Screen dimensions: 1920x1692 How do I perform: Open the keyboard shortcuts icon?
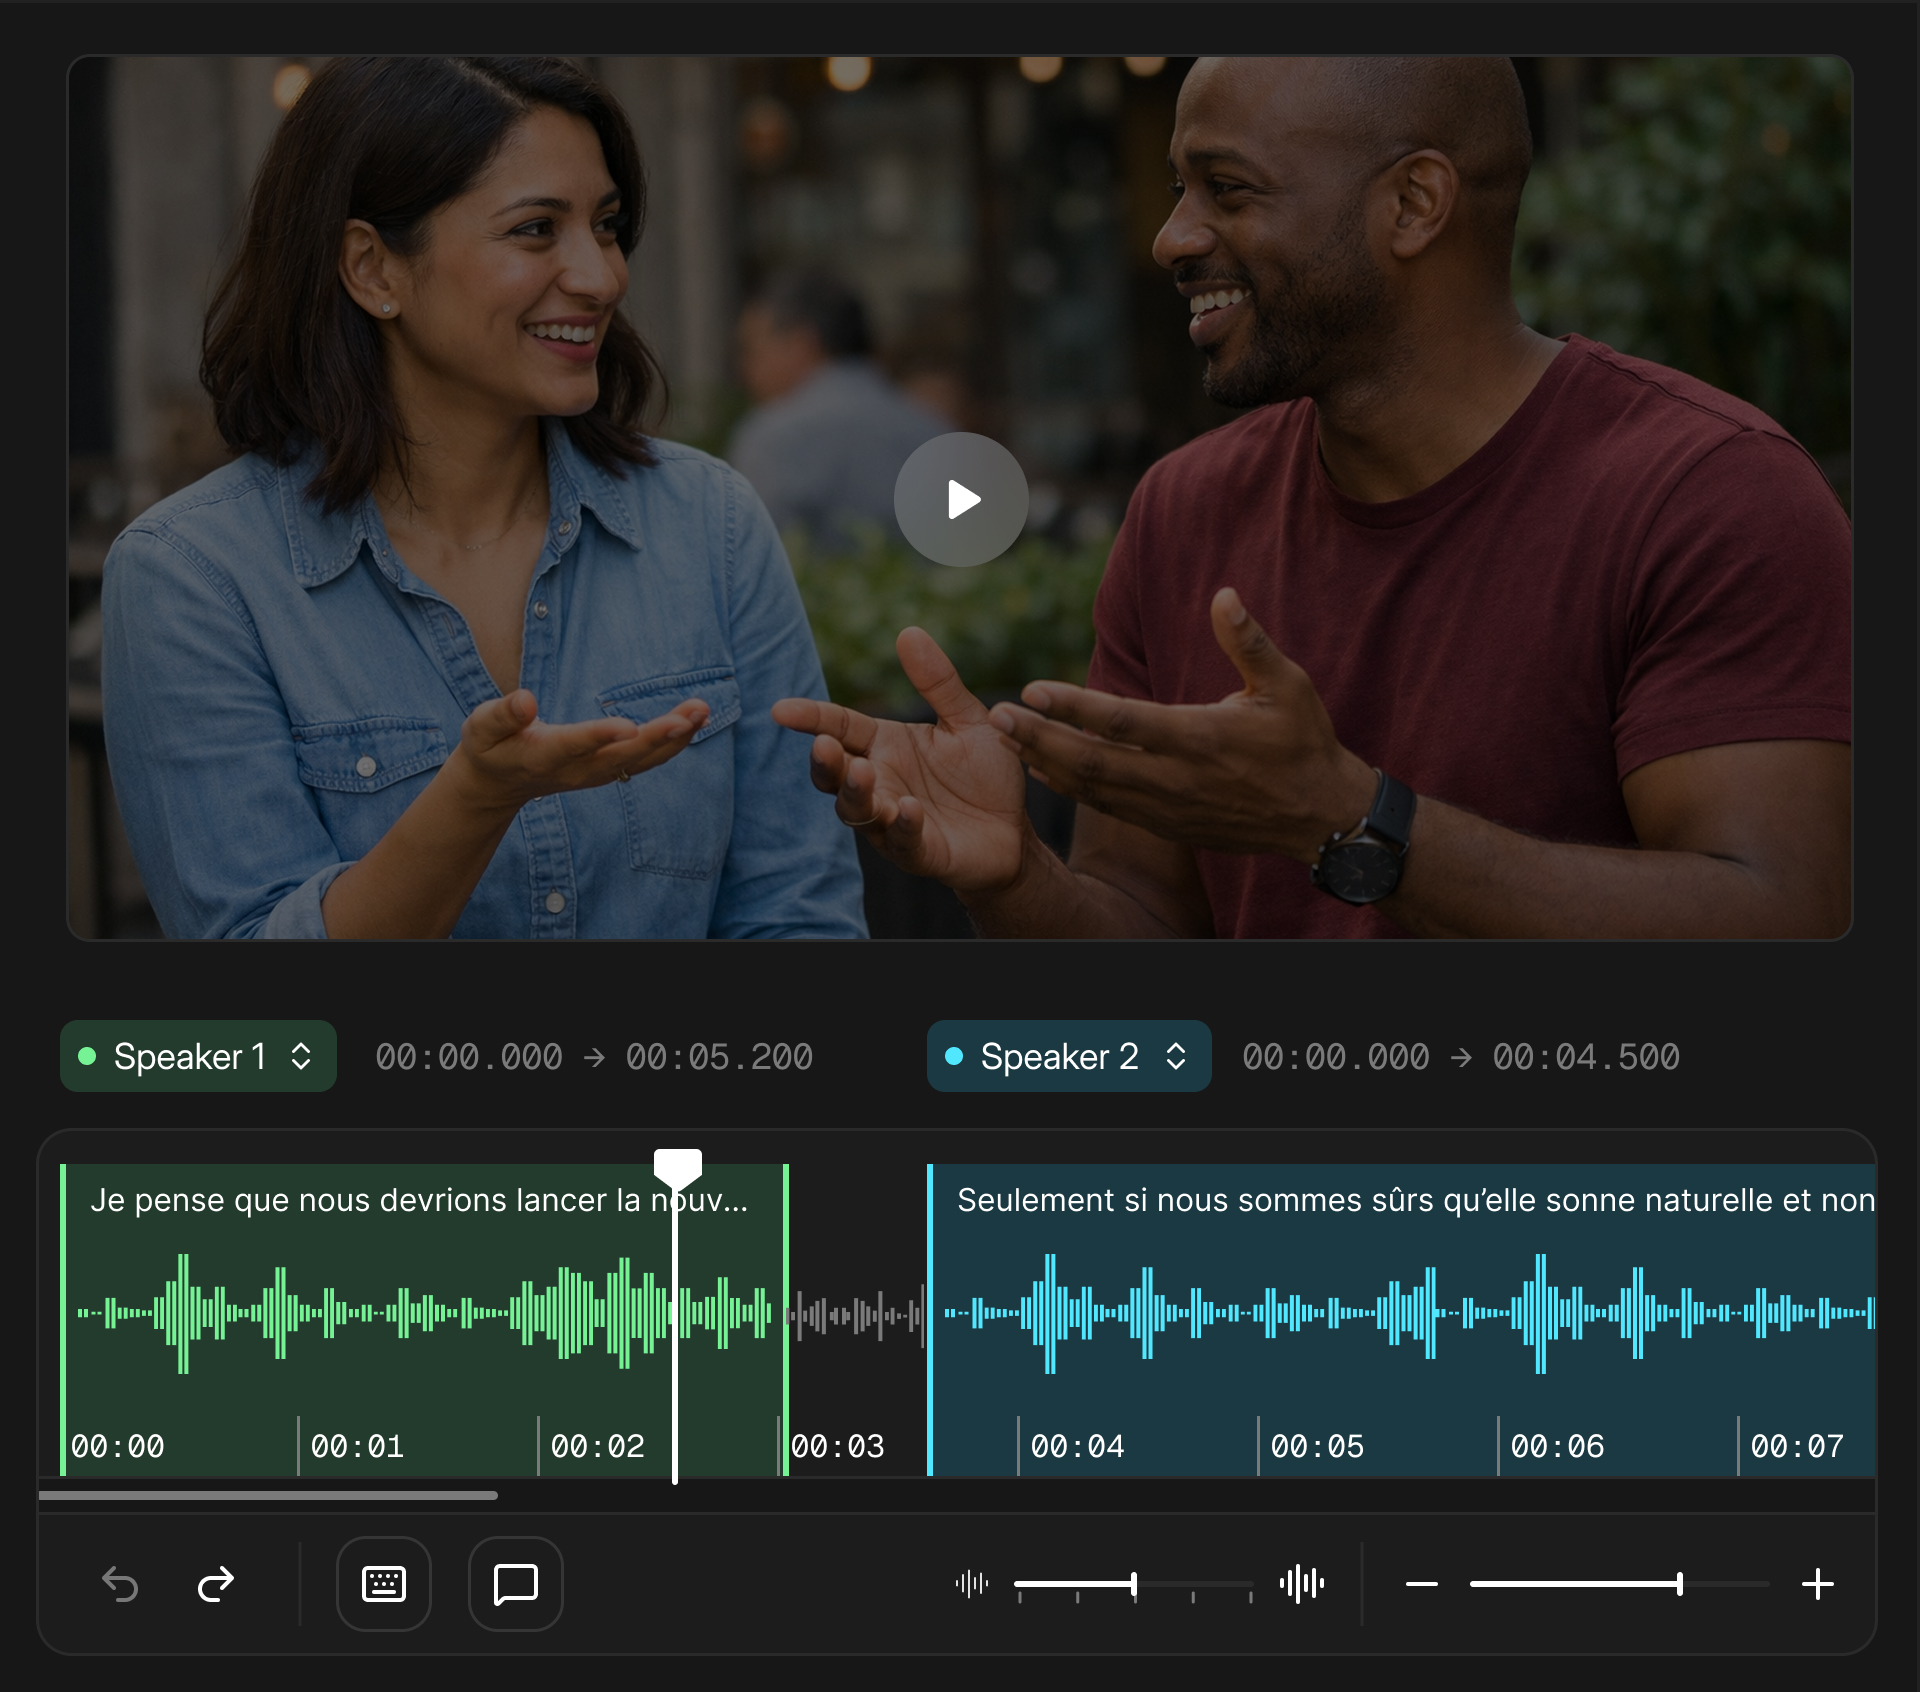(384, 1584)
